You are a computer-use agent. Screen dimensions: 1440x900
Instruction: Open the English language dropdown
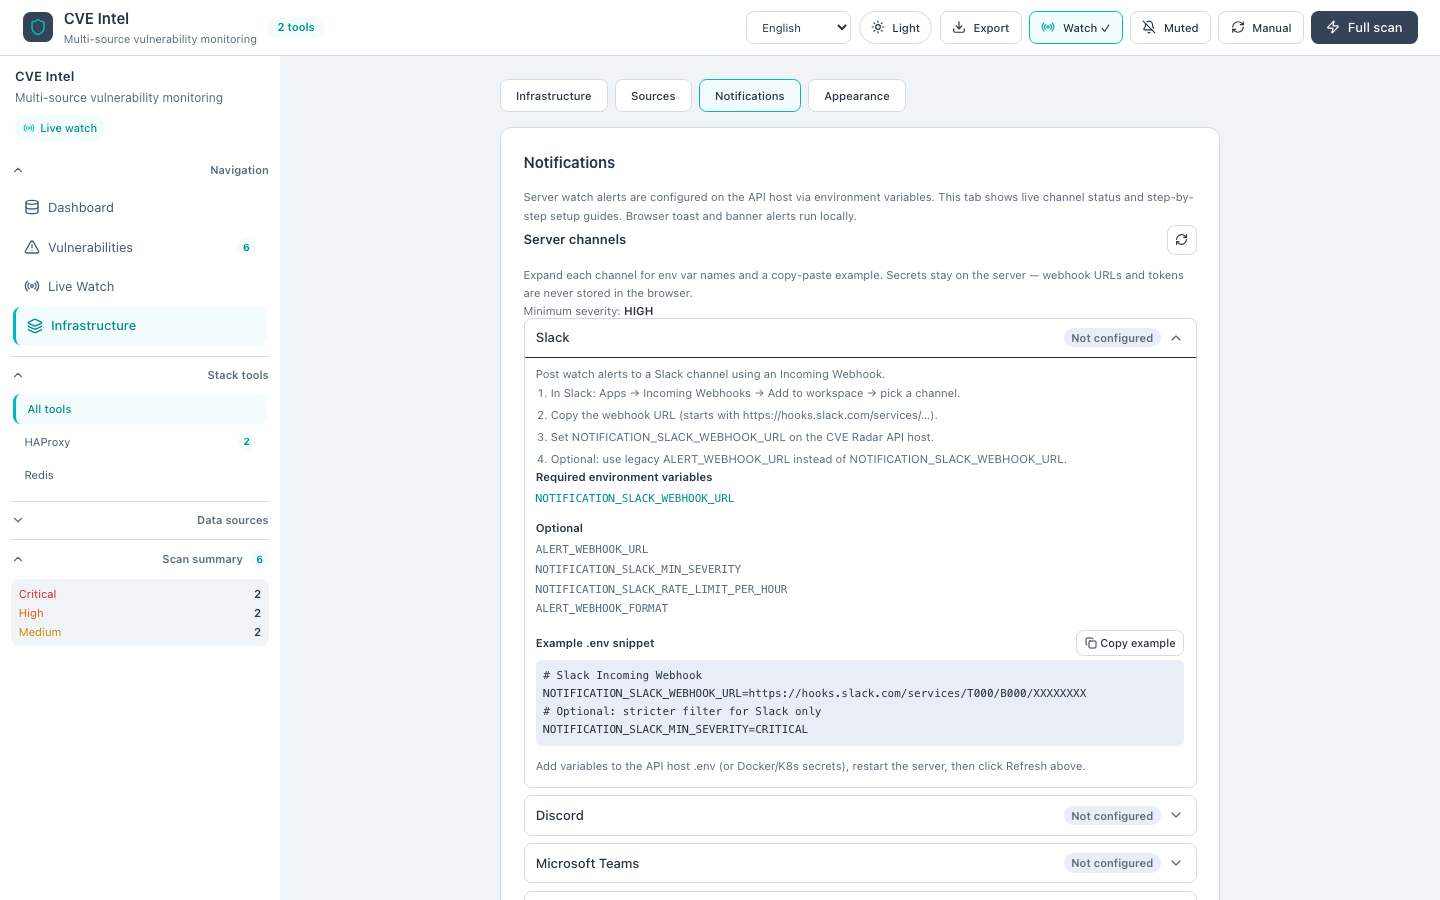coord(798,28)
